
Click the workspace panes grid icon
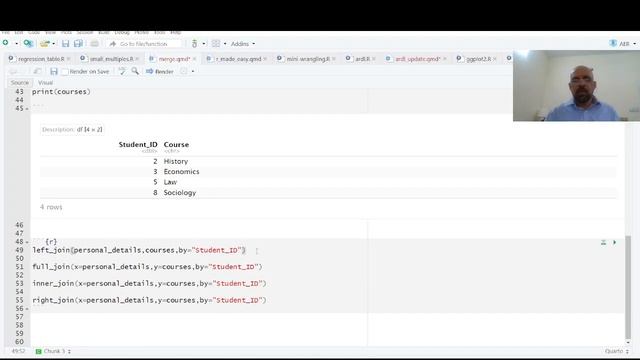pyautogui.click(x=216, y=43)
